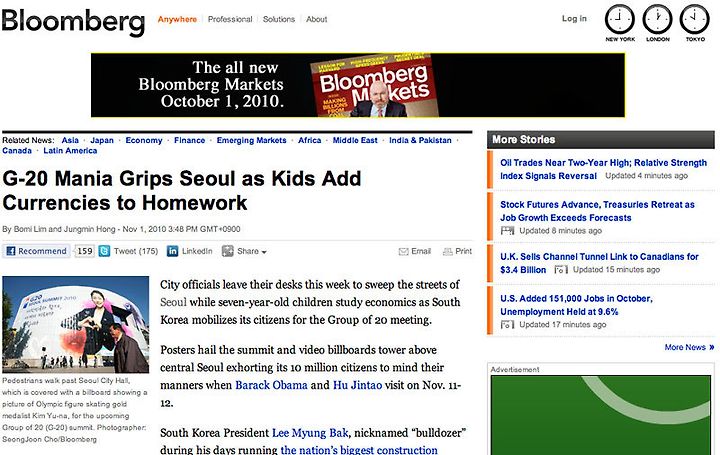720x455 pixels.
Task: Open the Solutions menu item
Action: (279, 19)
